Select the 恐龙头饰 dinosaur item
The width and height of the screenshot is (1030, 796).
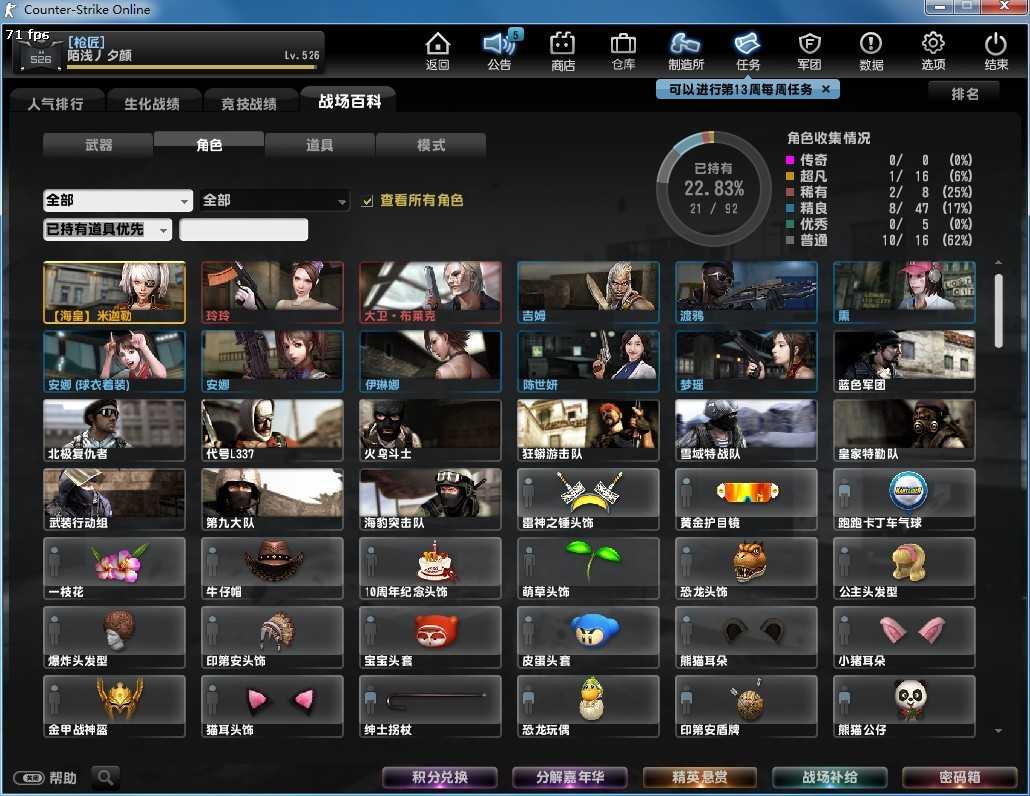point(746,568)
